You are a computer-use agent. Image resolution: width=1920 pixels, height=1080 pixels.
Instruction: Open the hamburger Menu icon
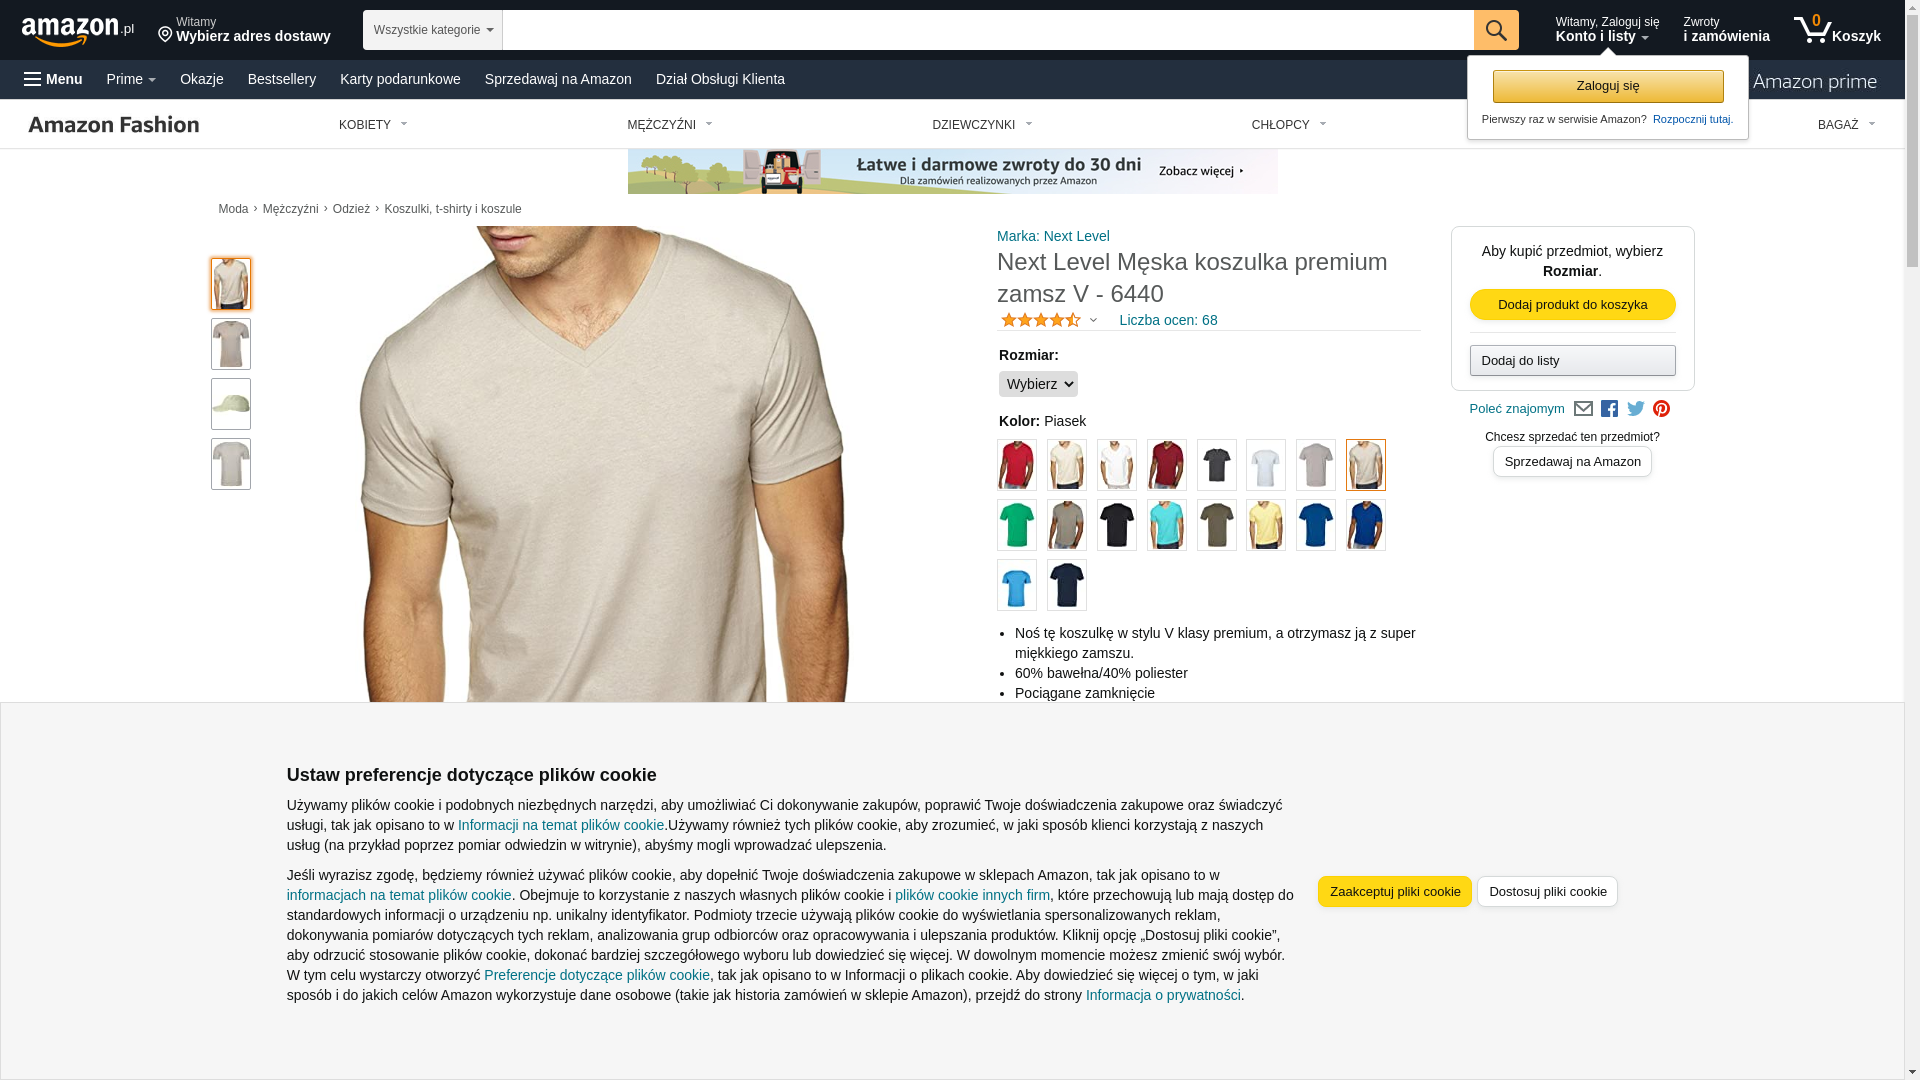pos(33,79)
